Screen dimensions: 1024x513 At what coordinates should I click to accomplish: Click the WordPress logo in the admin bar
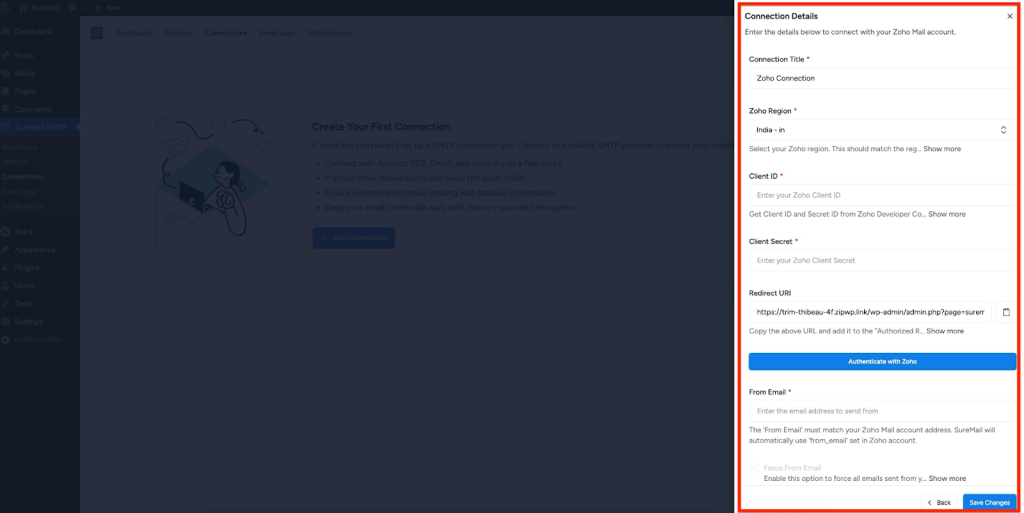5,8
